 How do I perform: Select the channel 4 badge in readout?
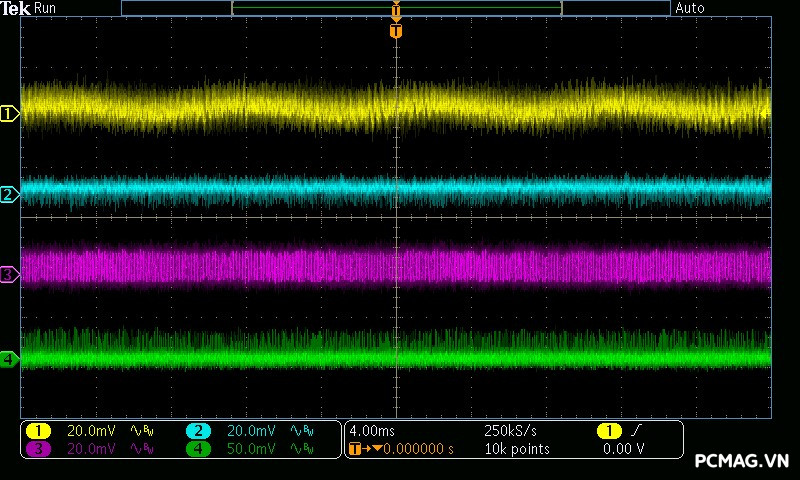pos(198,449)
